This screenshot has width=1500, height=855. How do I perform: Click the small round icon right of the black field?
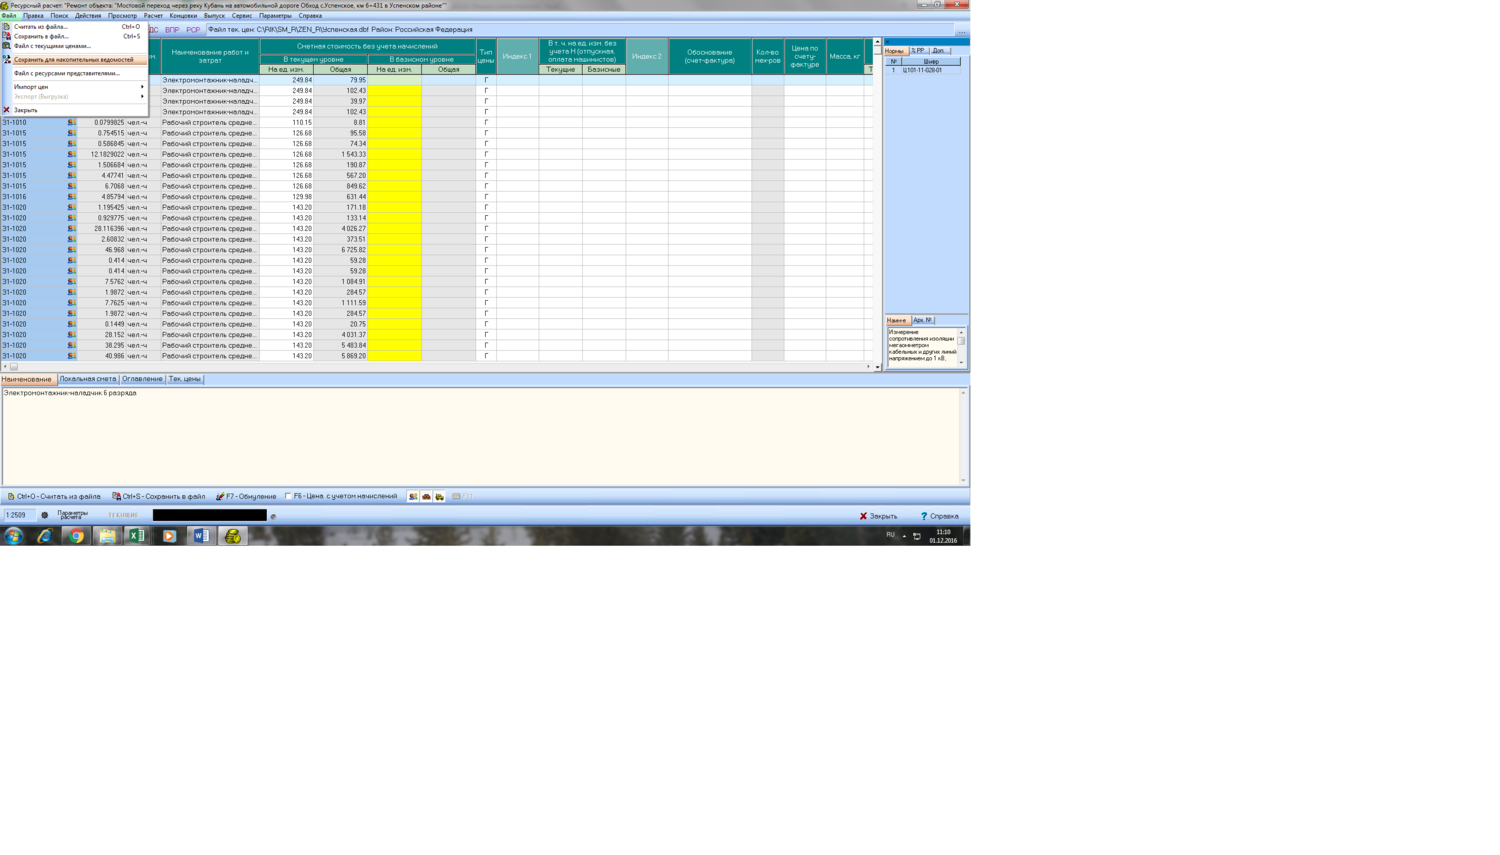click(x=273, y=517)
